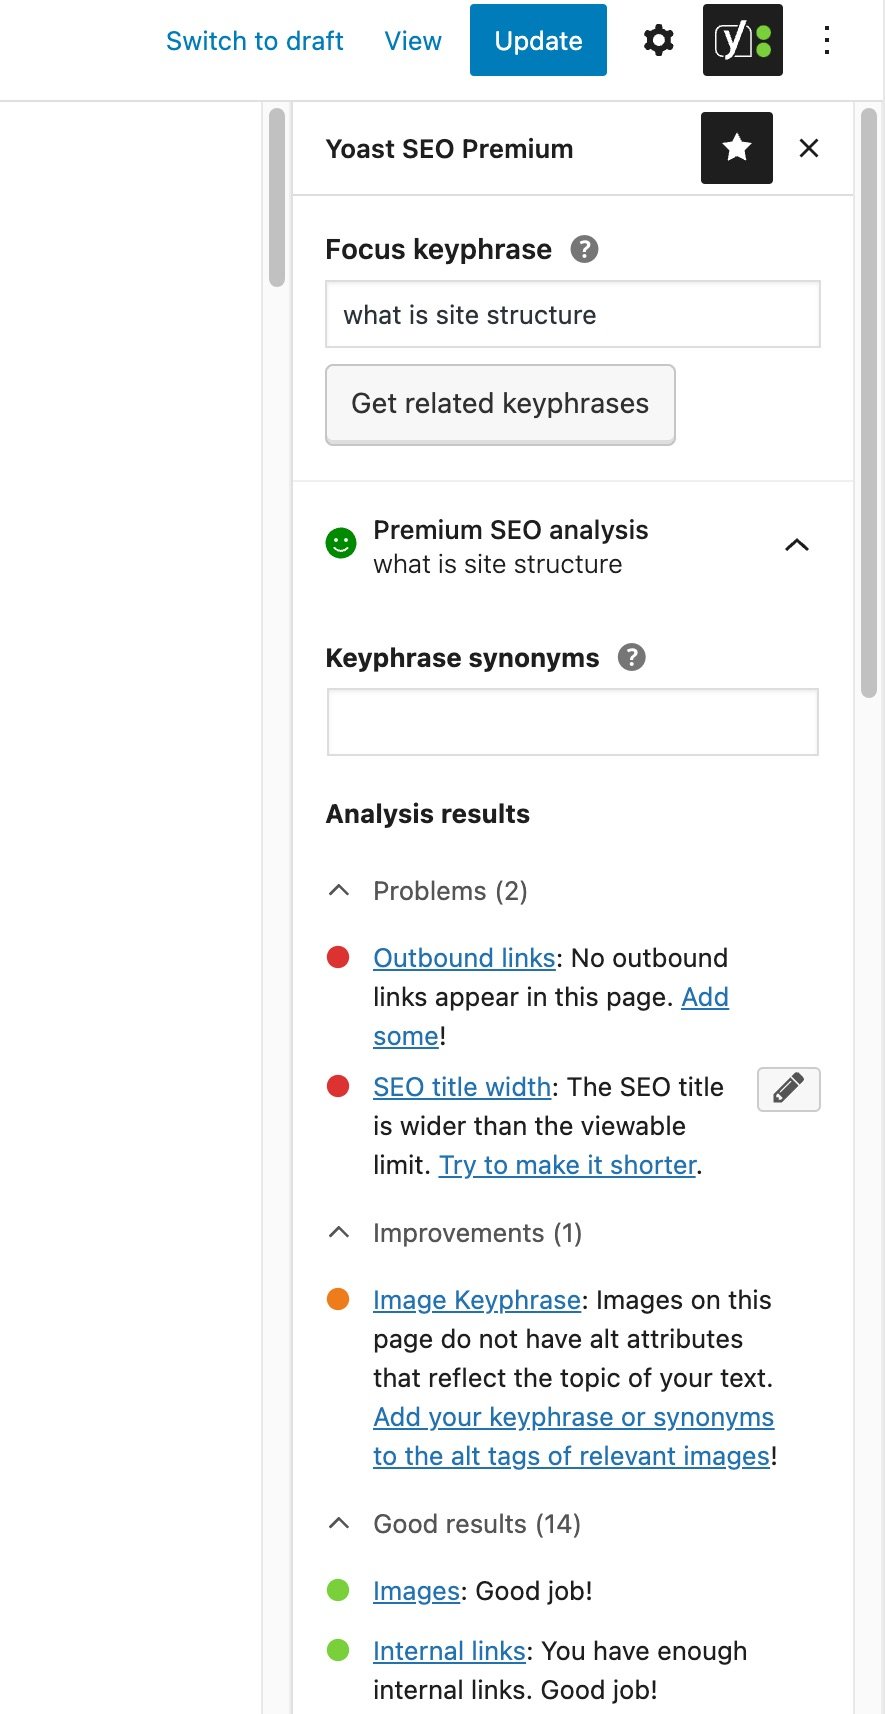Click the Keyphrase synonyms help icon
The width and height of the screenshot is (885, 1714).
pyautogui.click(x=632, y=658)
